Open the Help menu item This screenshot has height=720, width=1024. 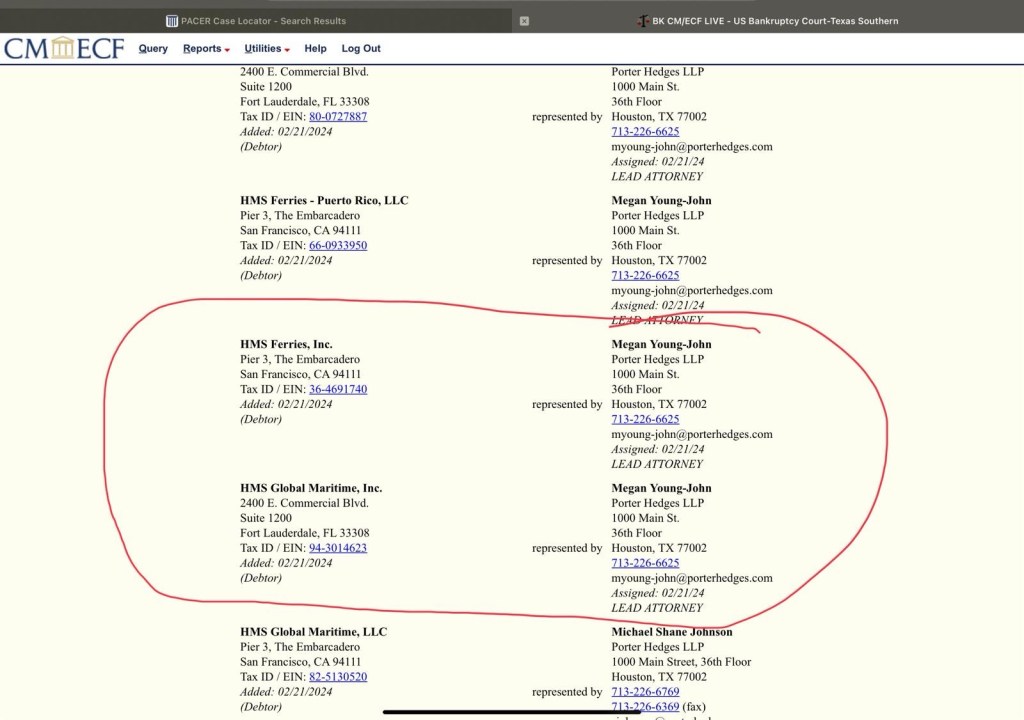[315, 48]
